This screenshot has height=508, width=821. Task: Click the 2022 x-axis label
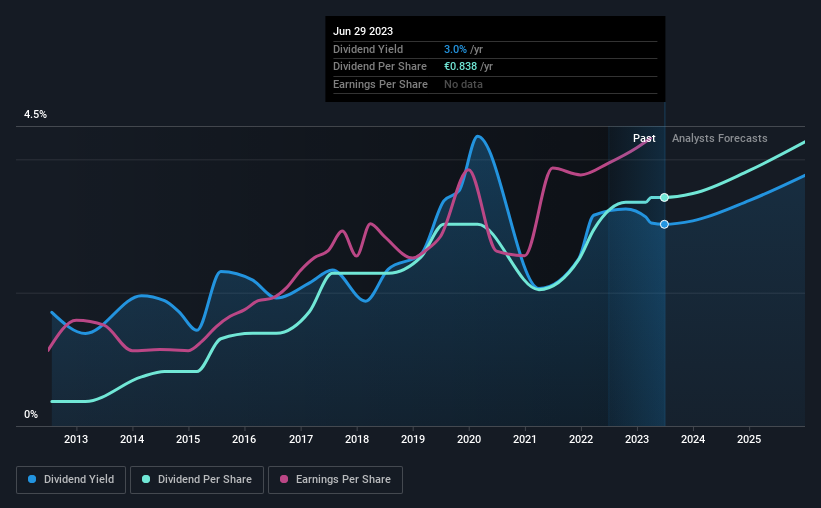(x=581, y=439)
